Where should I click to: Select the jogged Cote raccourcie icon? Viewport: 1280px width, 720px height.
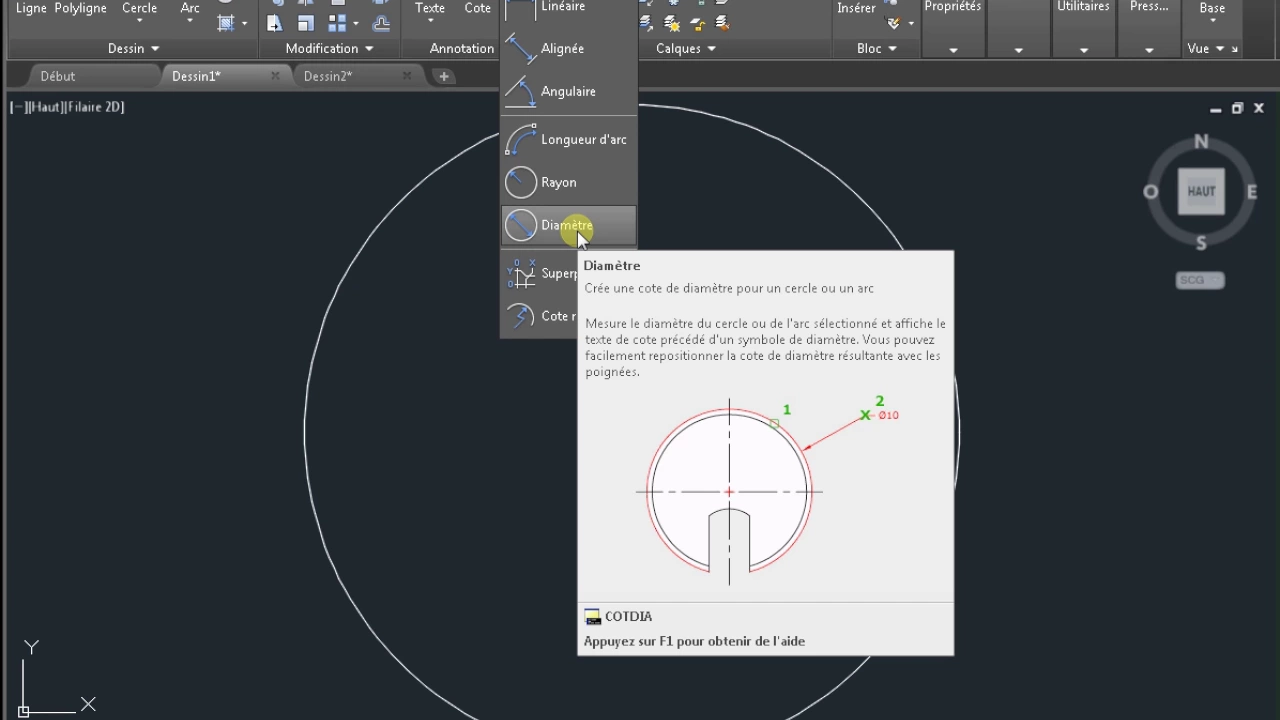(x=521, y=316)
